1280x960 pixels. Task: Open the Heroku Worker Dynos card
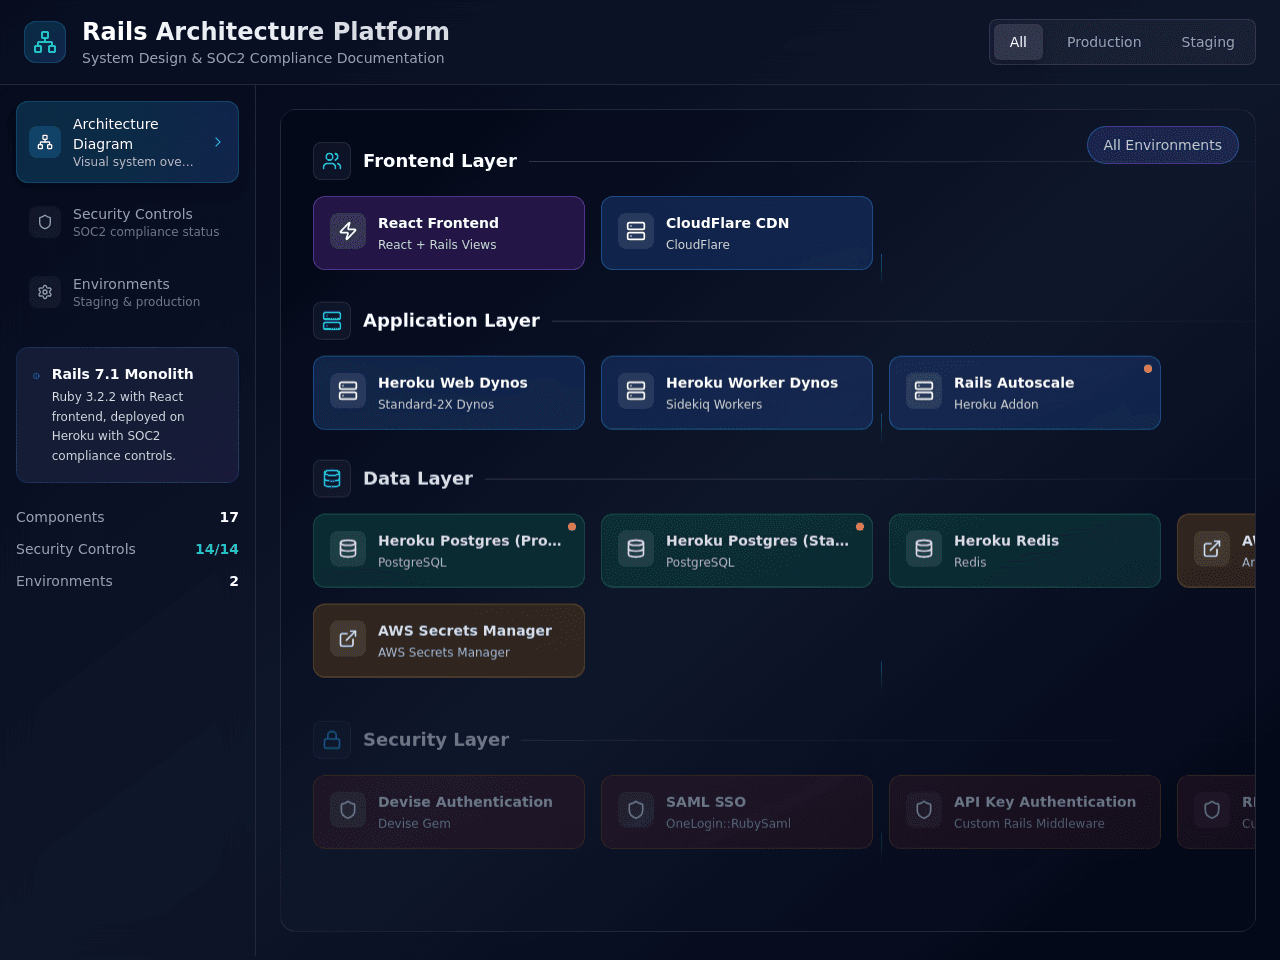click(737, 393)
